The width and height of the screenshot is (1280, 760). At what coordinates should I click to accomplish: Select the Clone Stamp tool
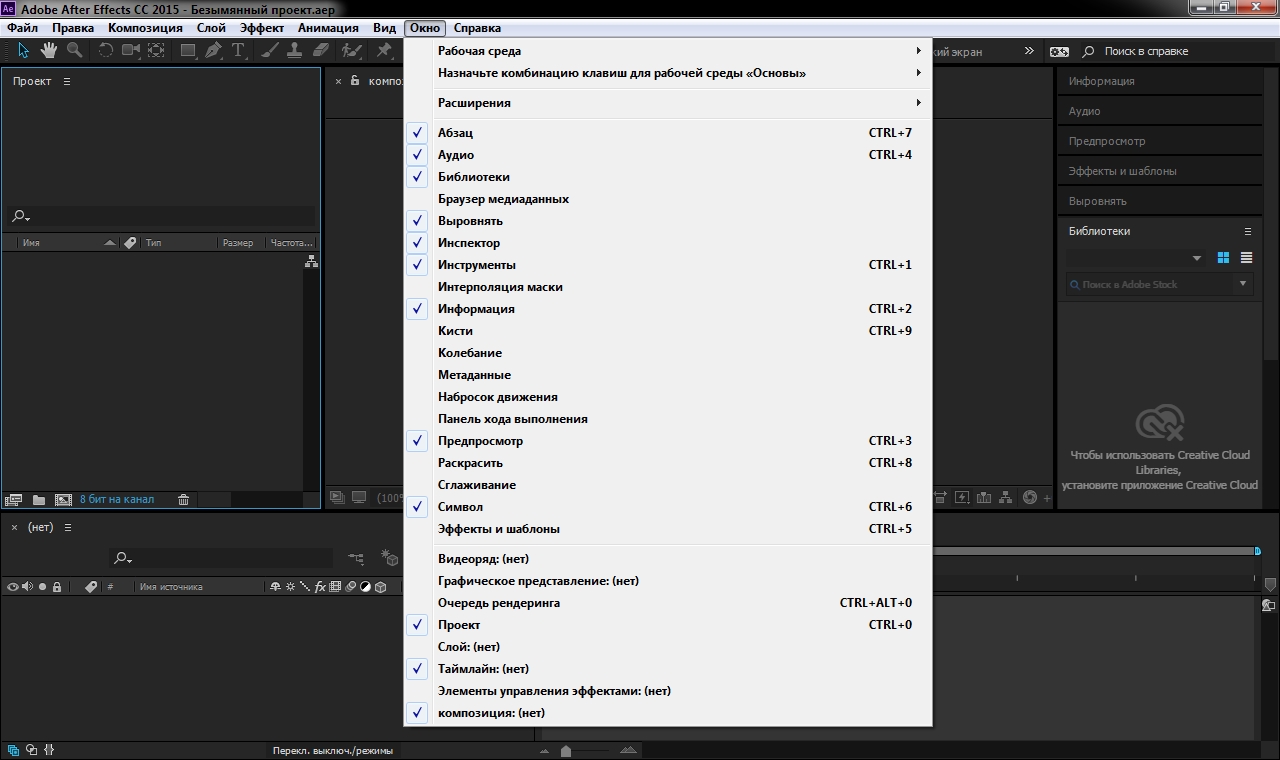coord(295,50)
